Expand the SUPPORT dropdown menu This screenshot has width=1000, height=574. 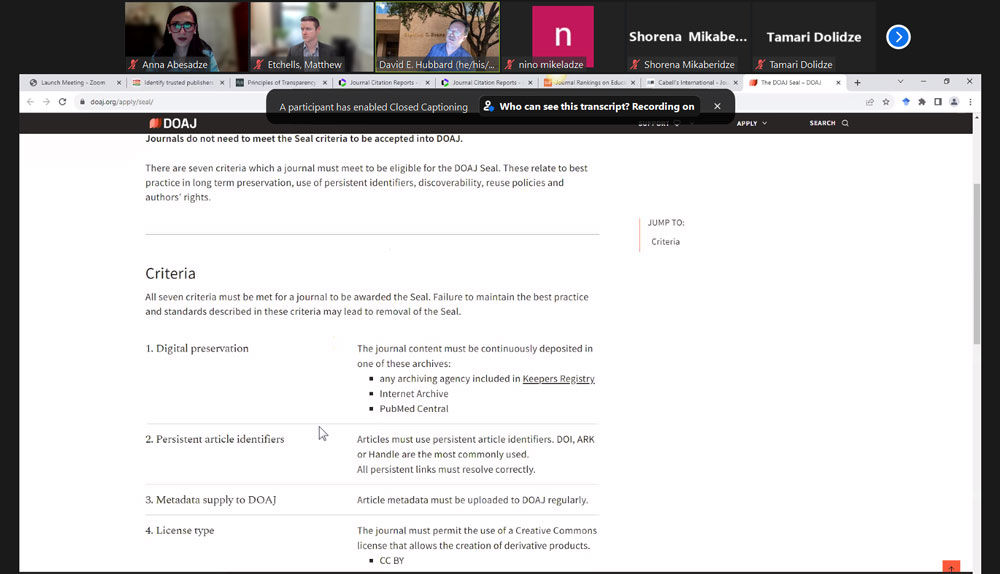(x=659, y=123)
